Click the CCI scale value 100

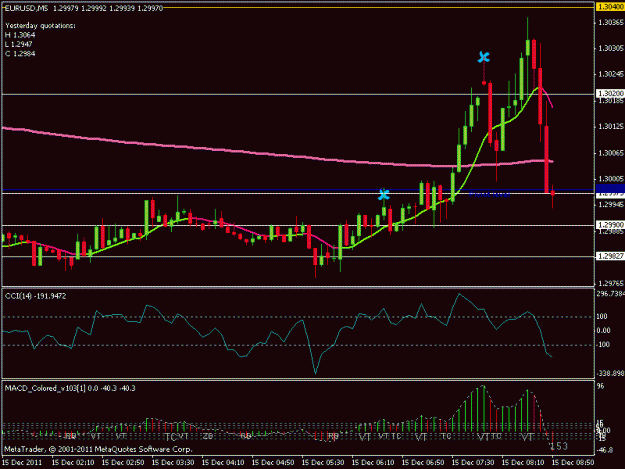click(x=602, y=316)
